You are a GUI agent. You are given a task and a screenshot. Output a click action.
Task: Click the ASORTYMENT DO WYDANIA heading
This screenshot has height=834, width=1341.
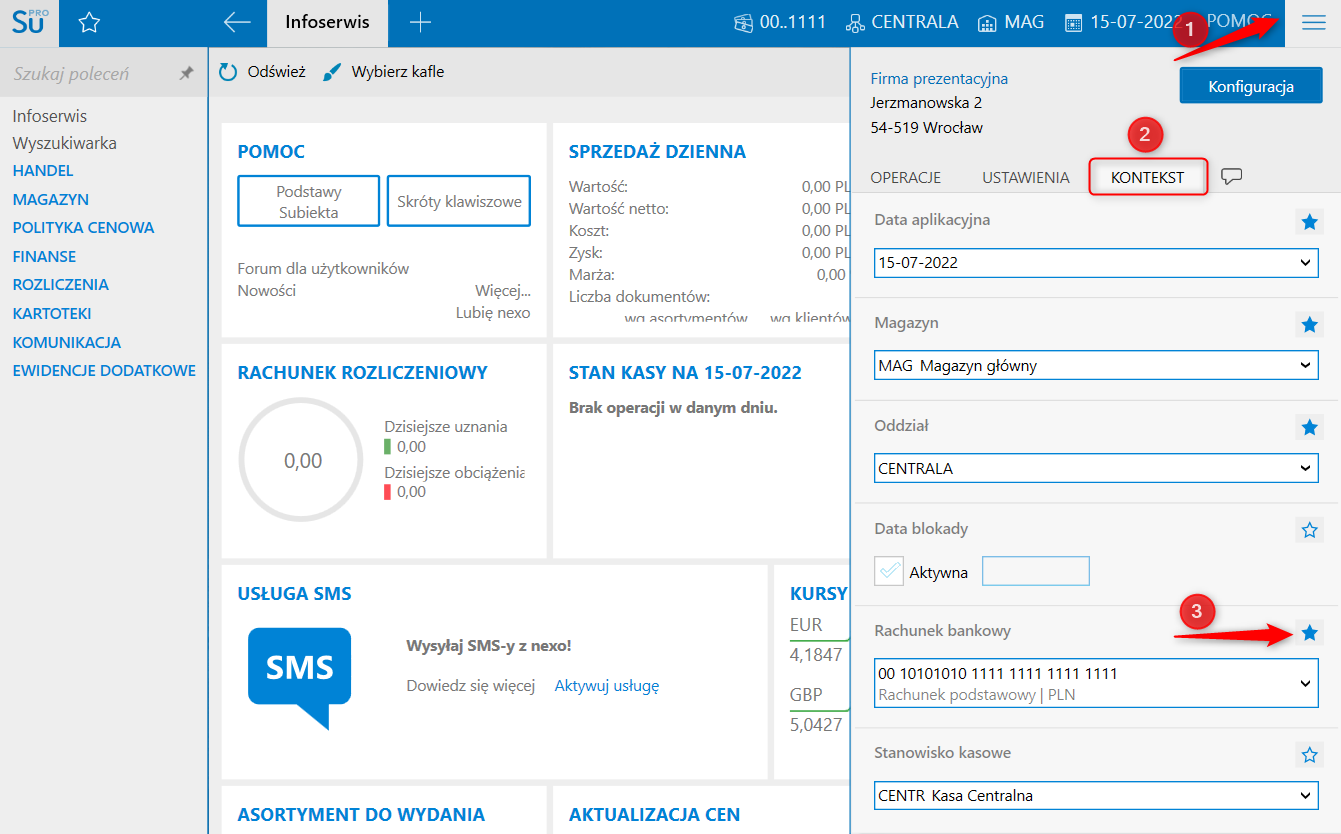click(361, 815)
